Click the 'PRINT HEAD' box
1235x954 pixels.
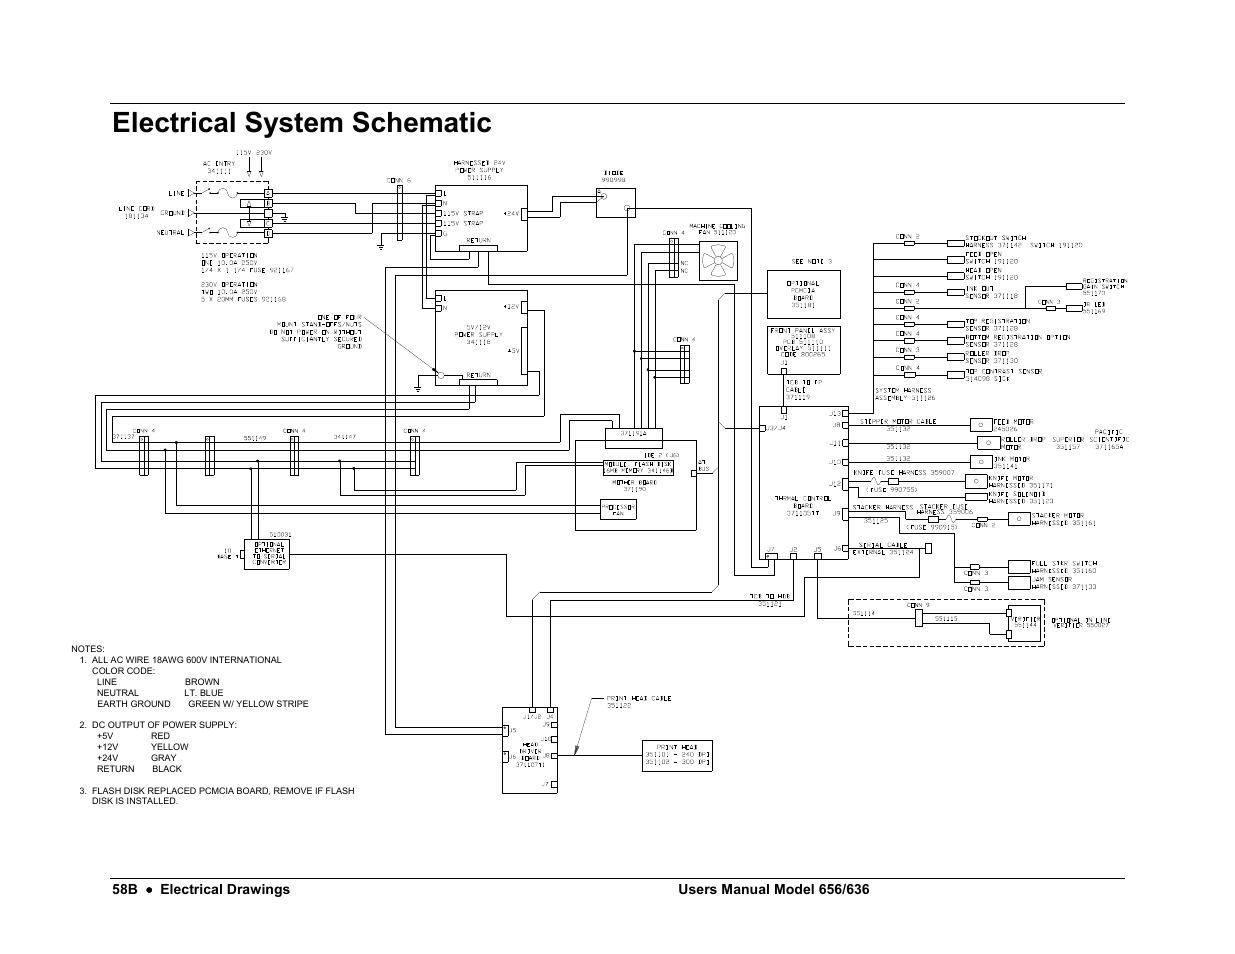[x=677, y=756]
